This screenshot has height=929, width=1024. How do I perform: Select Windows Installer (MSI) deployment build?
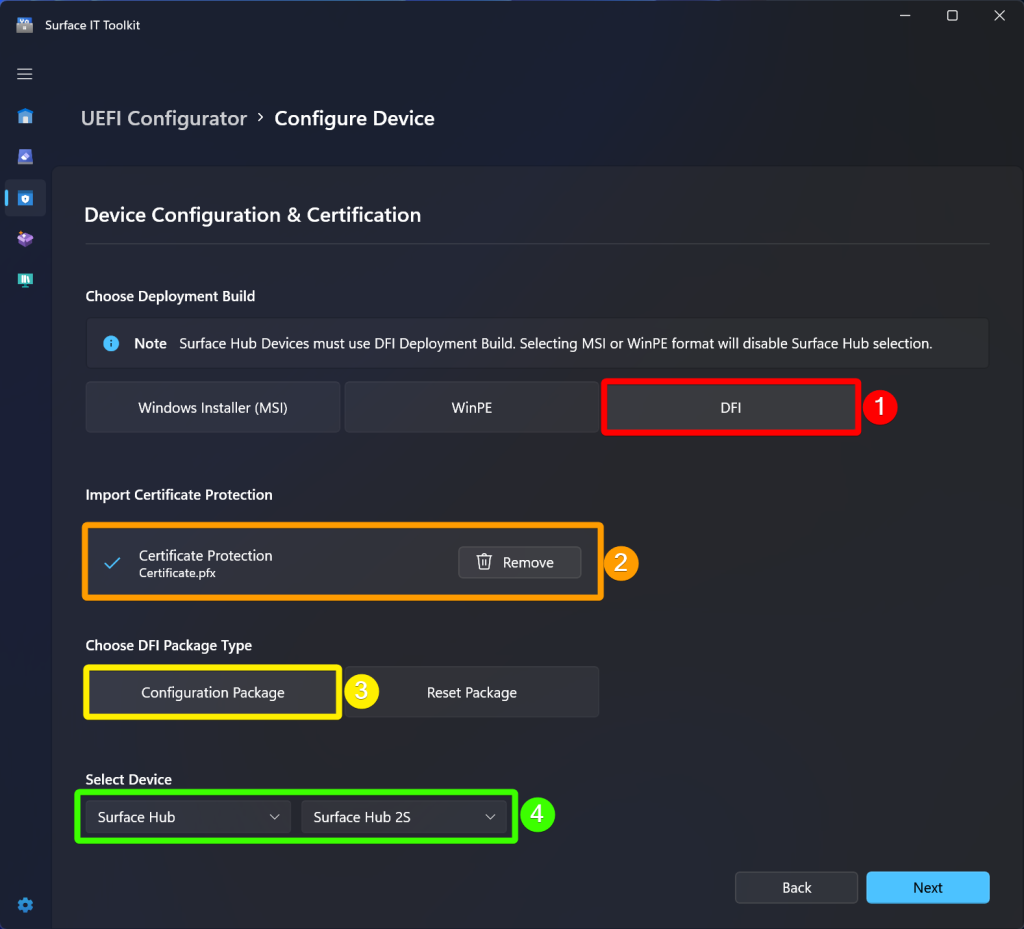coord(213,407)
